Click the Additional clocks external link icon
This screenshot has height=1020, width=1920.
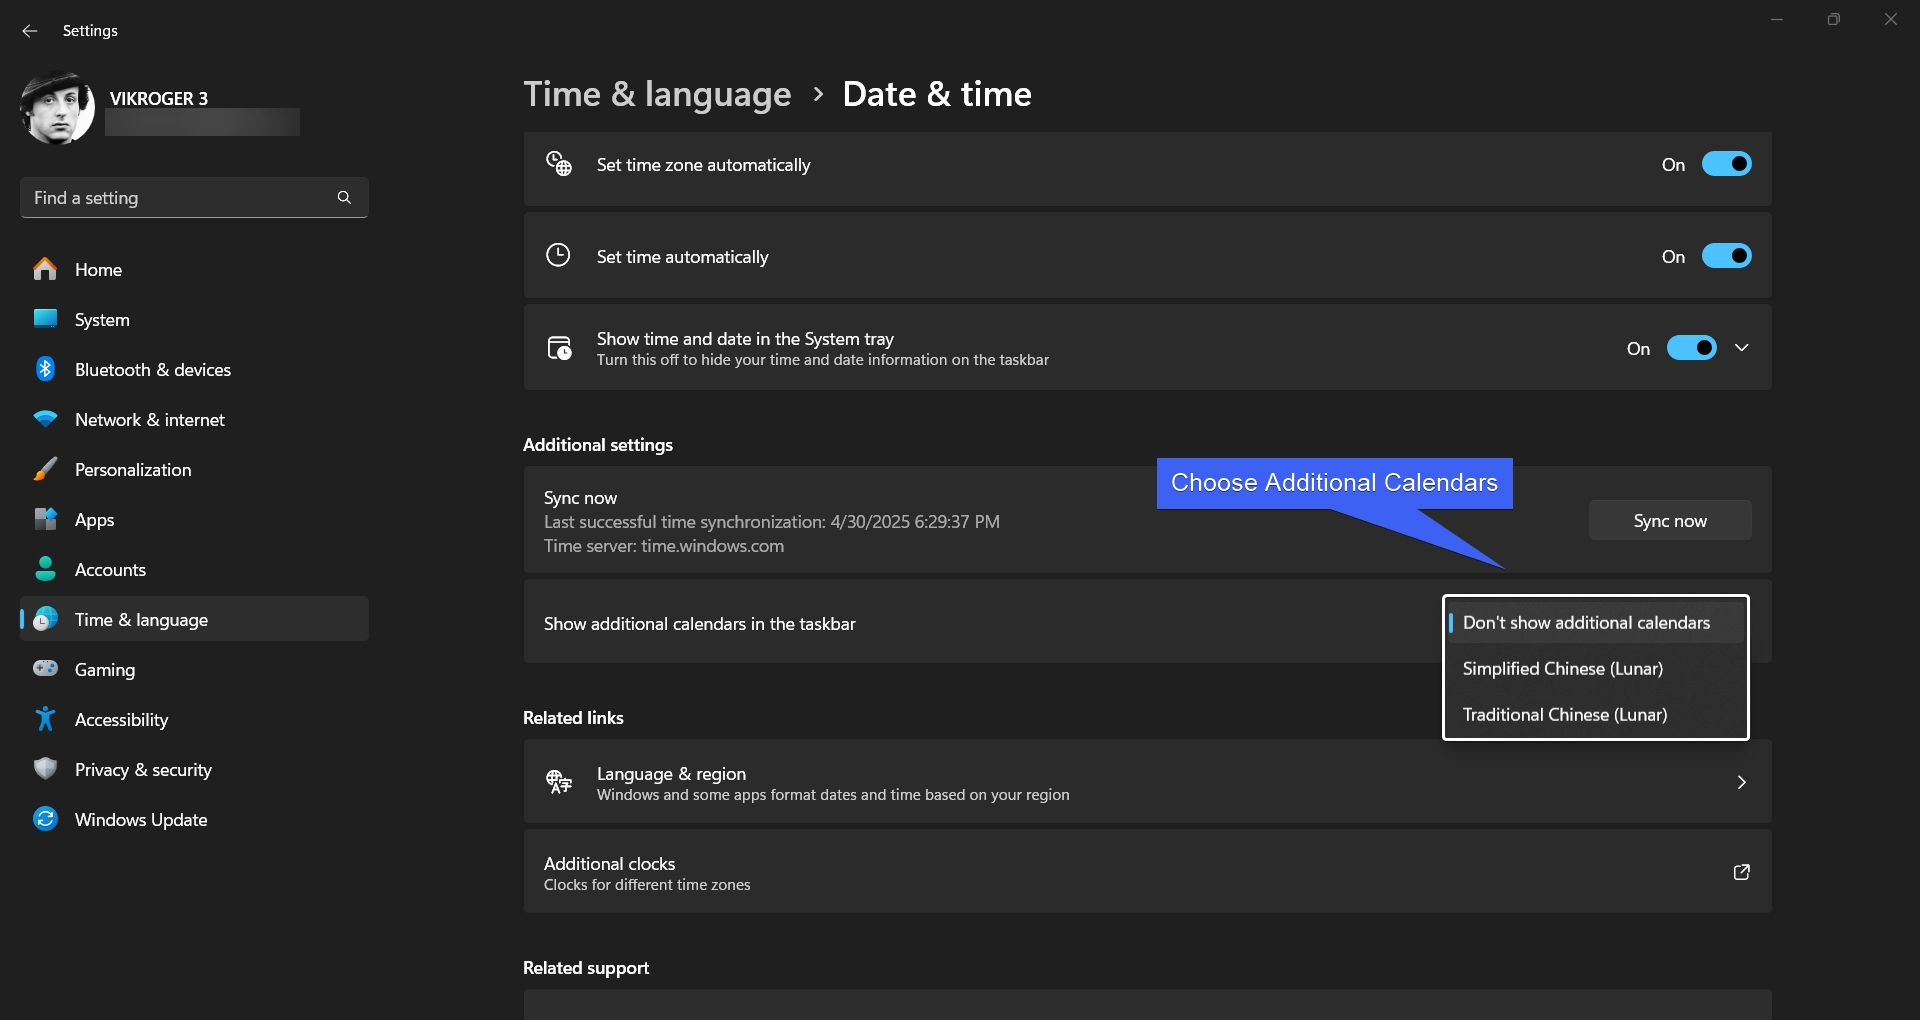tap(1741, 872)
